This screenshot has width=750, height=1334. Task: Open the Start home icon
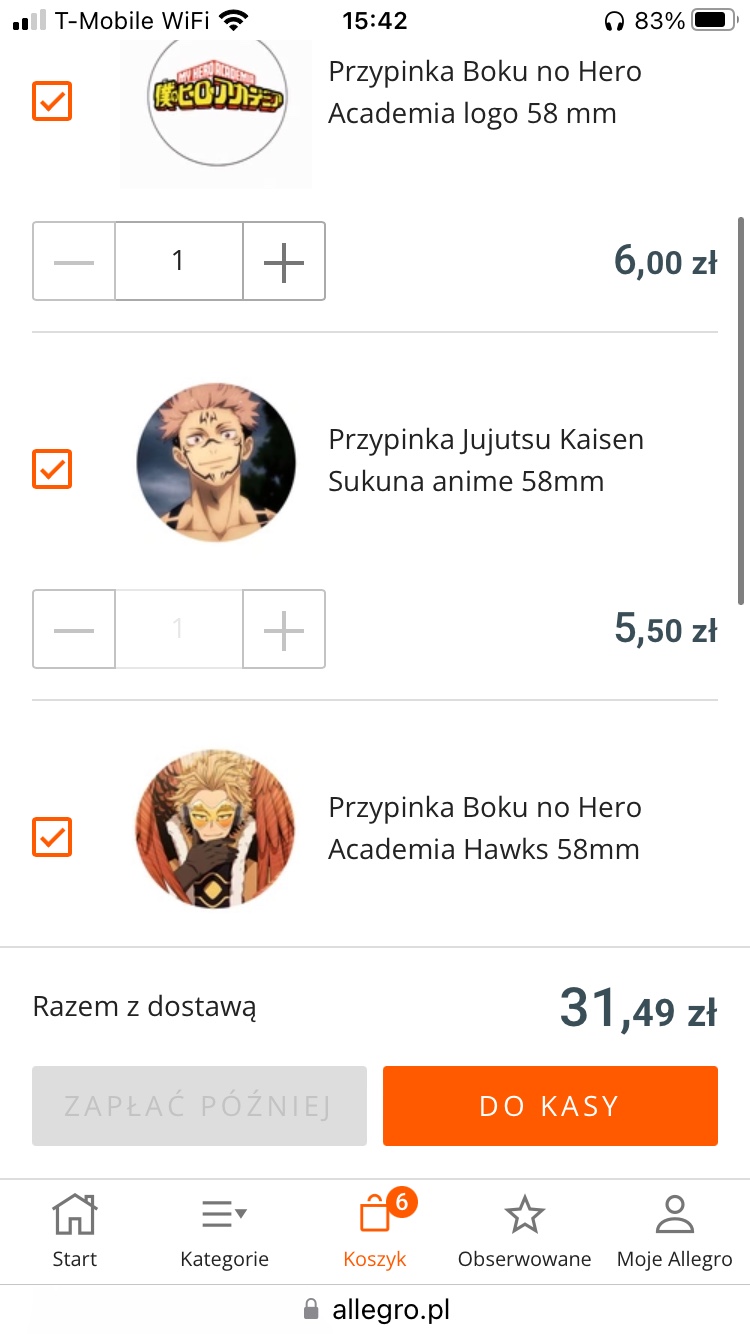point(75,1214)
